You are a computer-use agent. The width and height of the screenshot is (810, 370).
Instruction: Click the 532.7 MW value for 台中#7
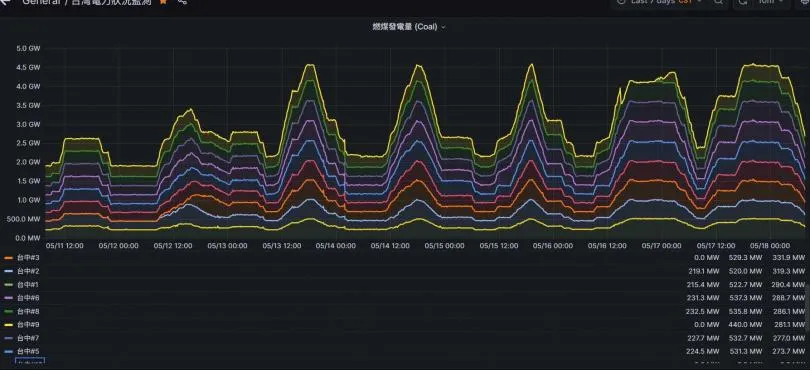click(x=746, y=338)
